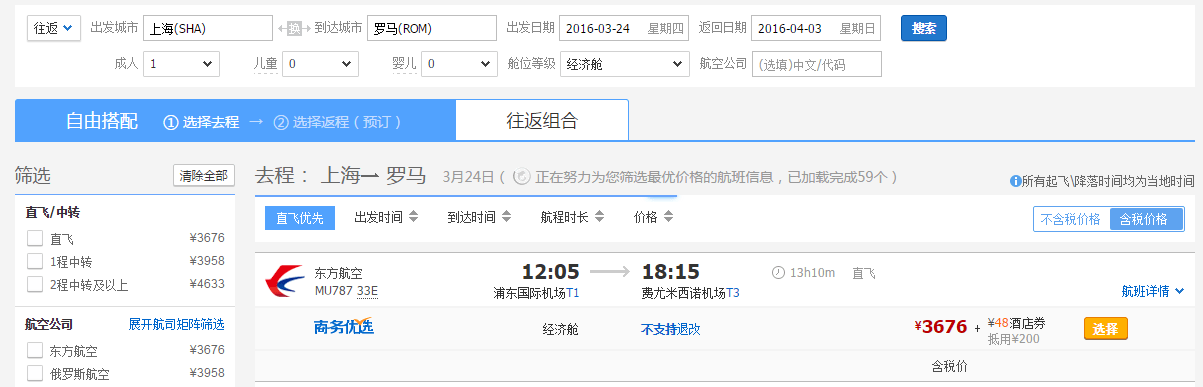Click sort arrows beside 到达时间
This screenshot has height=387, width=1203.
point(506,217)
